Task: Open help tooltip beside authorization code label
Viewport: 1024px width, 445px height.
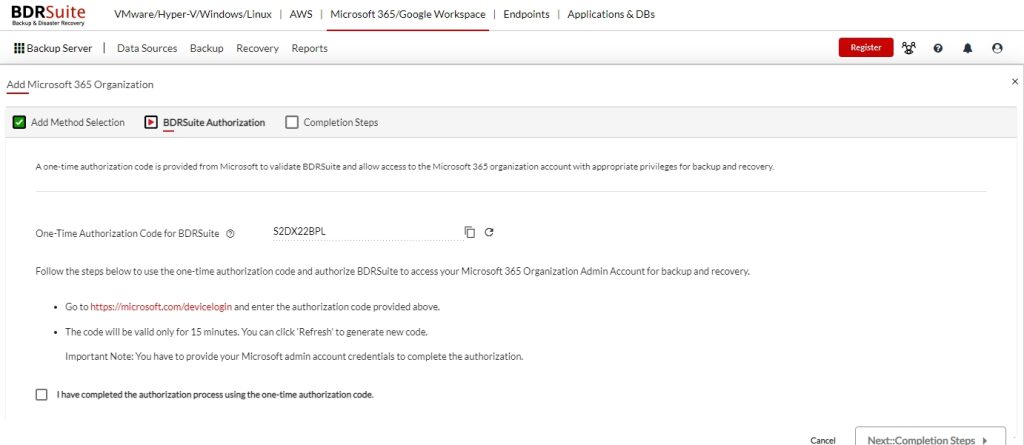Action: click(230, 233)
